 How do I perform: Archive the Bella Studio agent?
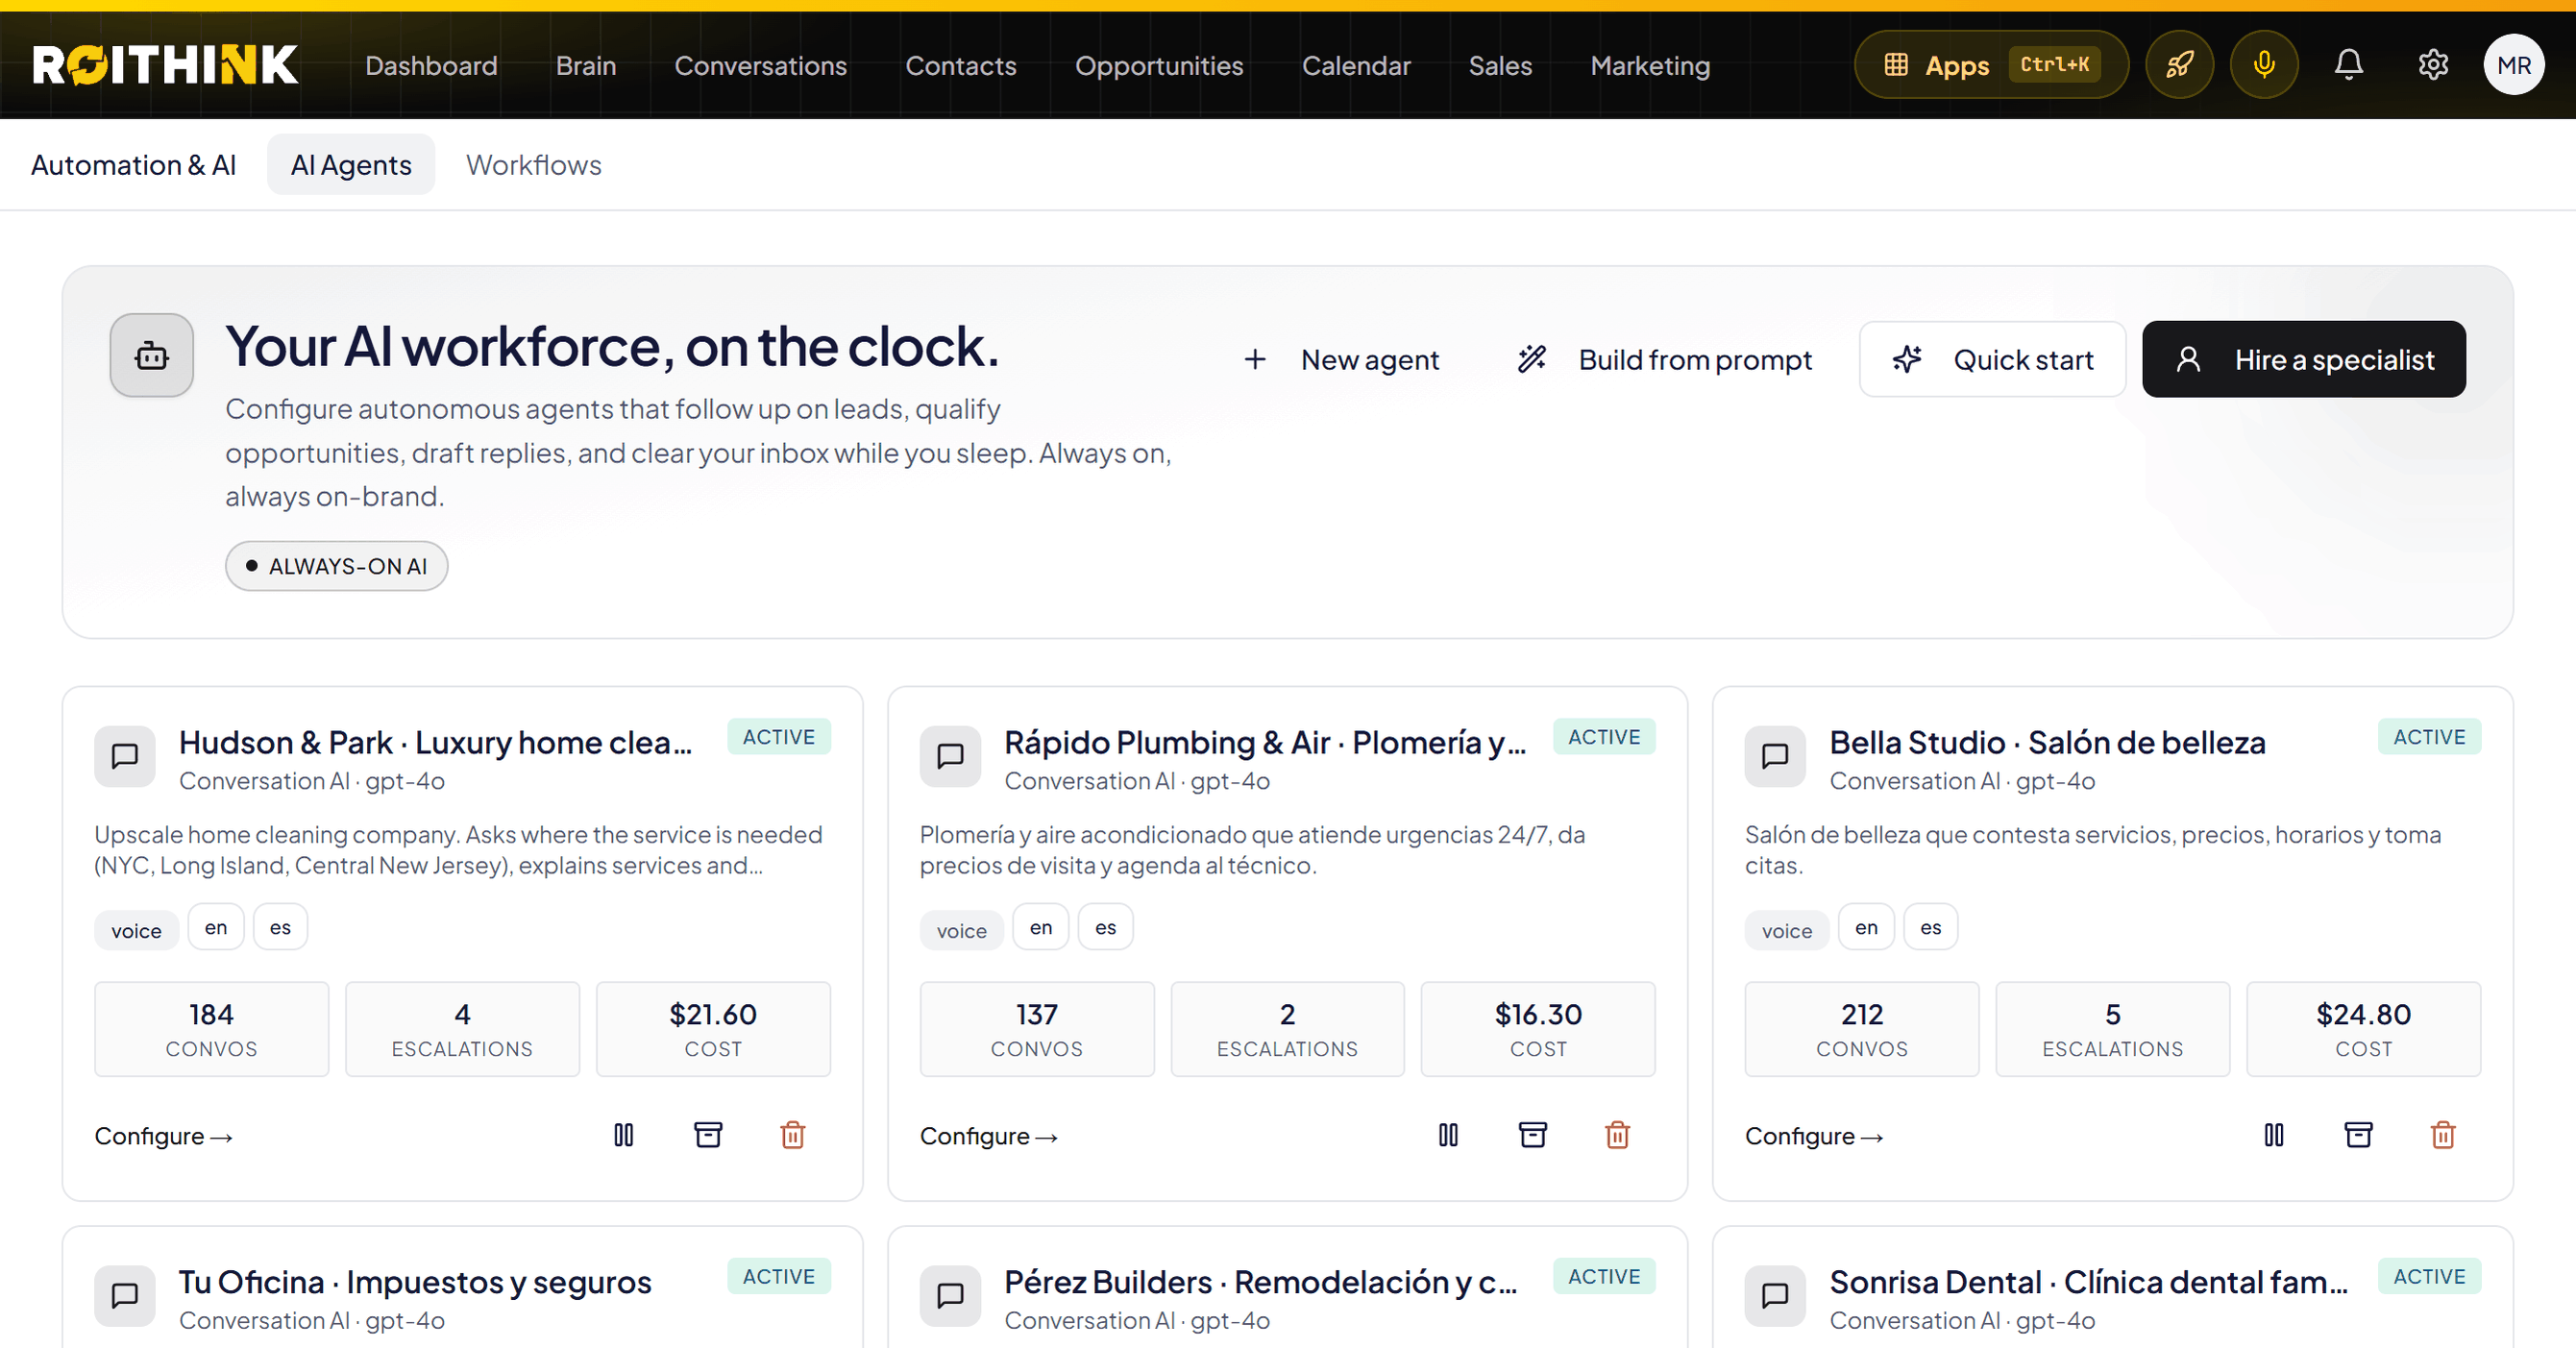click(2359, 1135)
